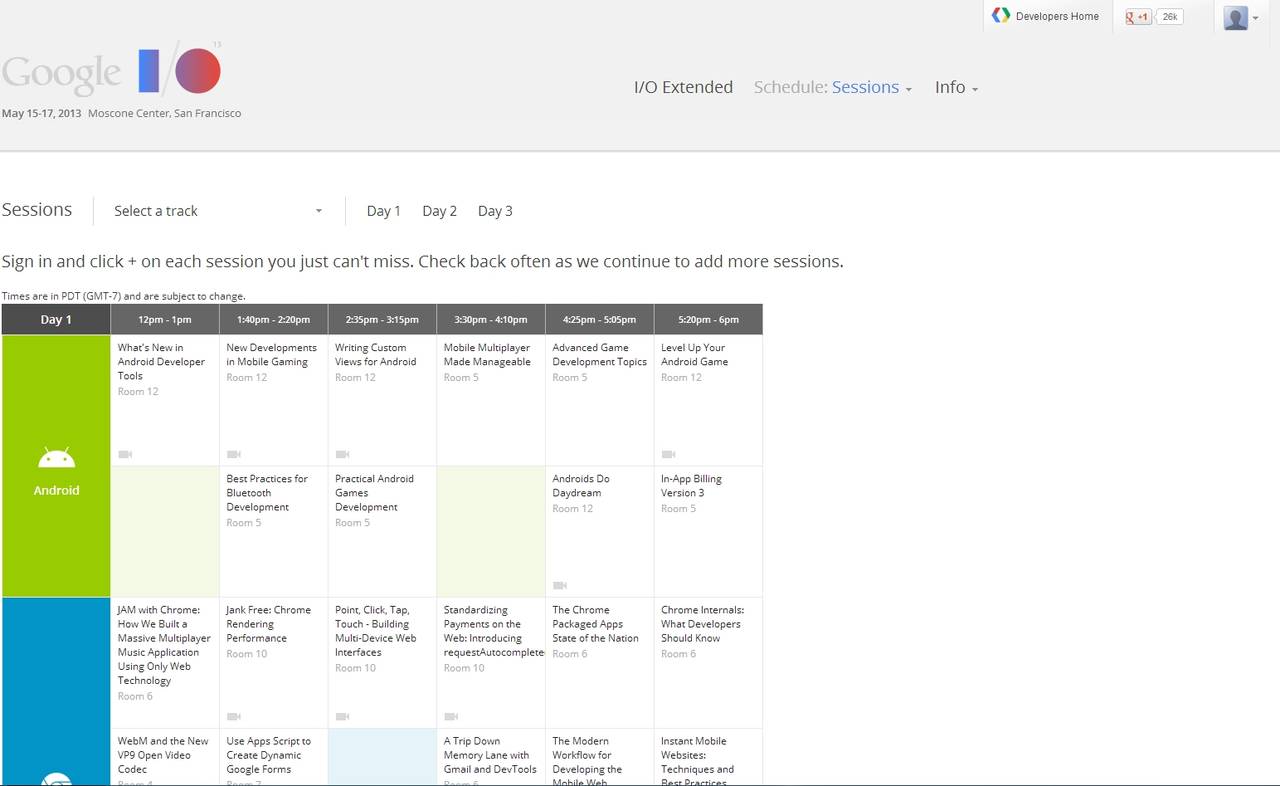Open Use Apps Script to Create Dynamic Google Forms
This screenshot has width=1280, height=786.
[268, 755]
